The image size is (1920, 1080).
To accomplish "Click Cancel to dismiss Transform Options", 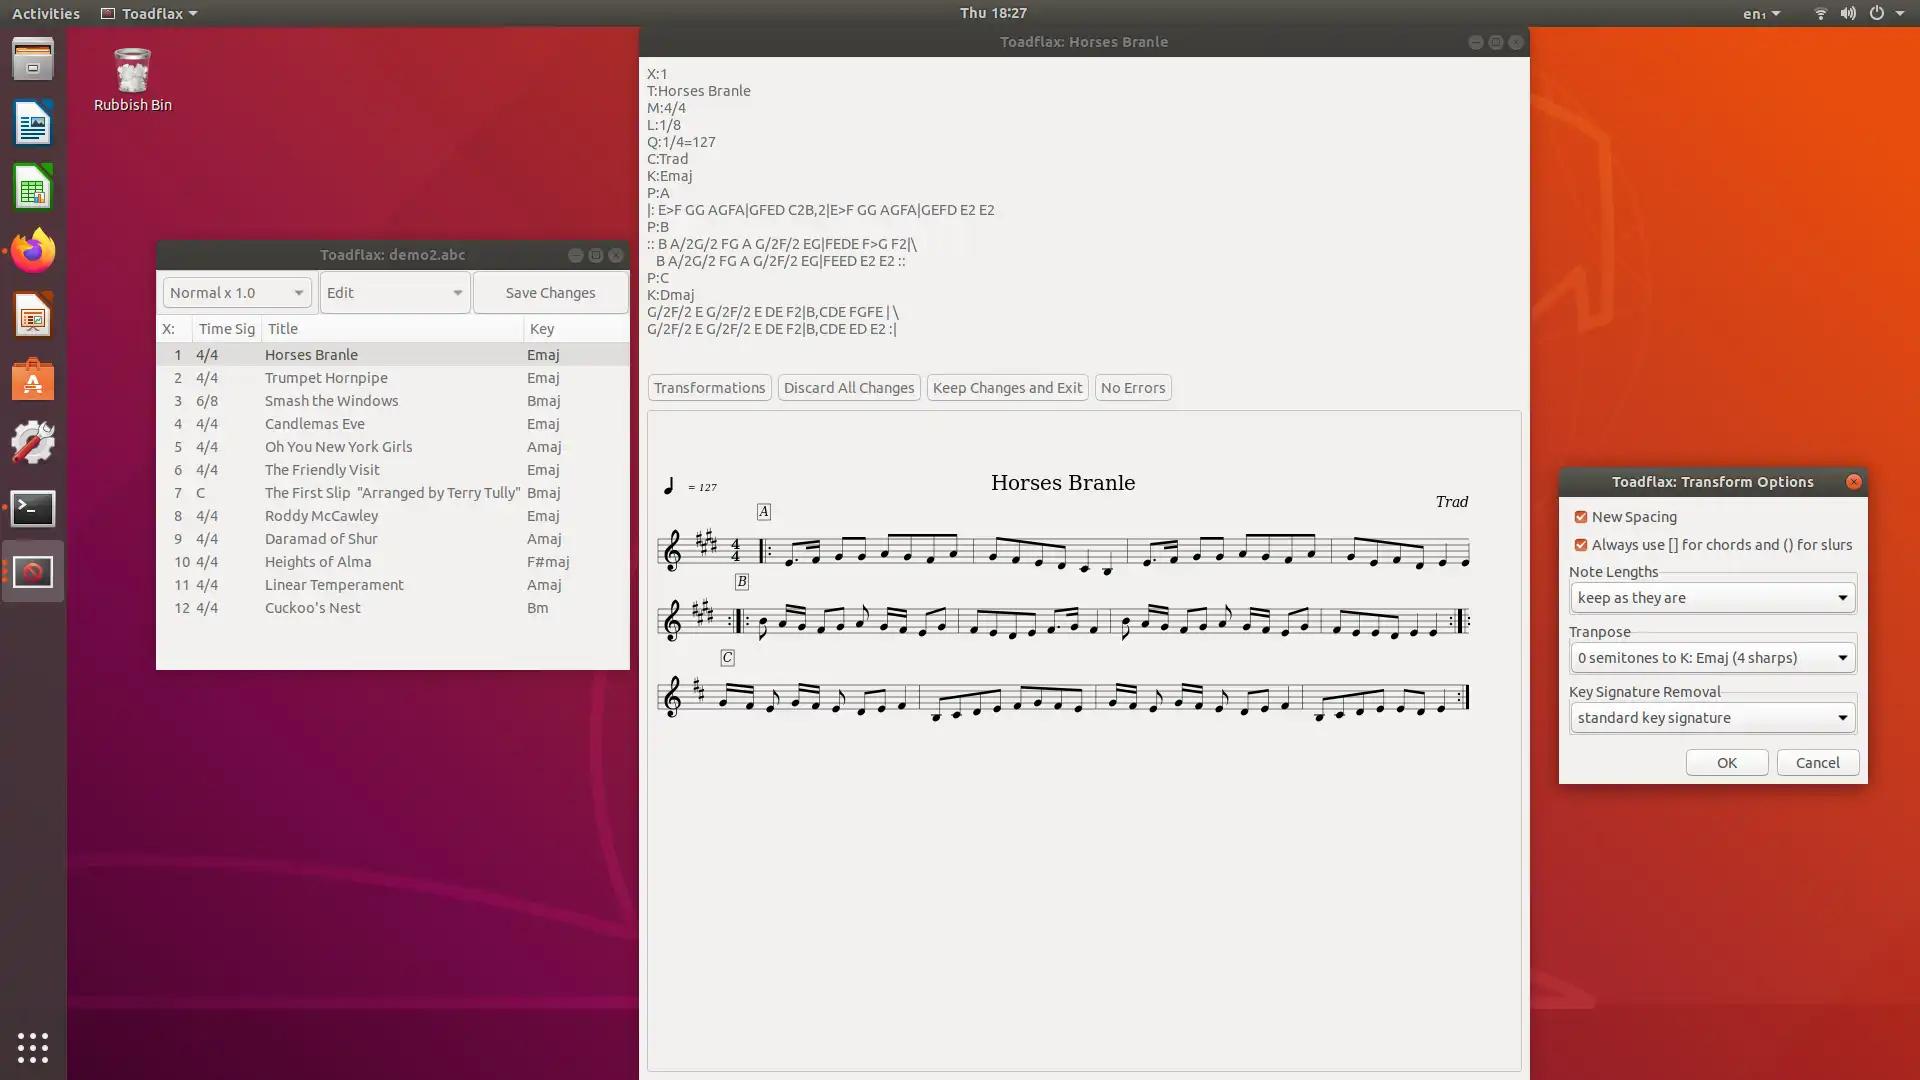I will (1816, 761).
